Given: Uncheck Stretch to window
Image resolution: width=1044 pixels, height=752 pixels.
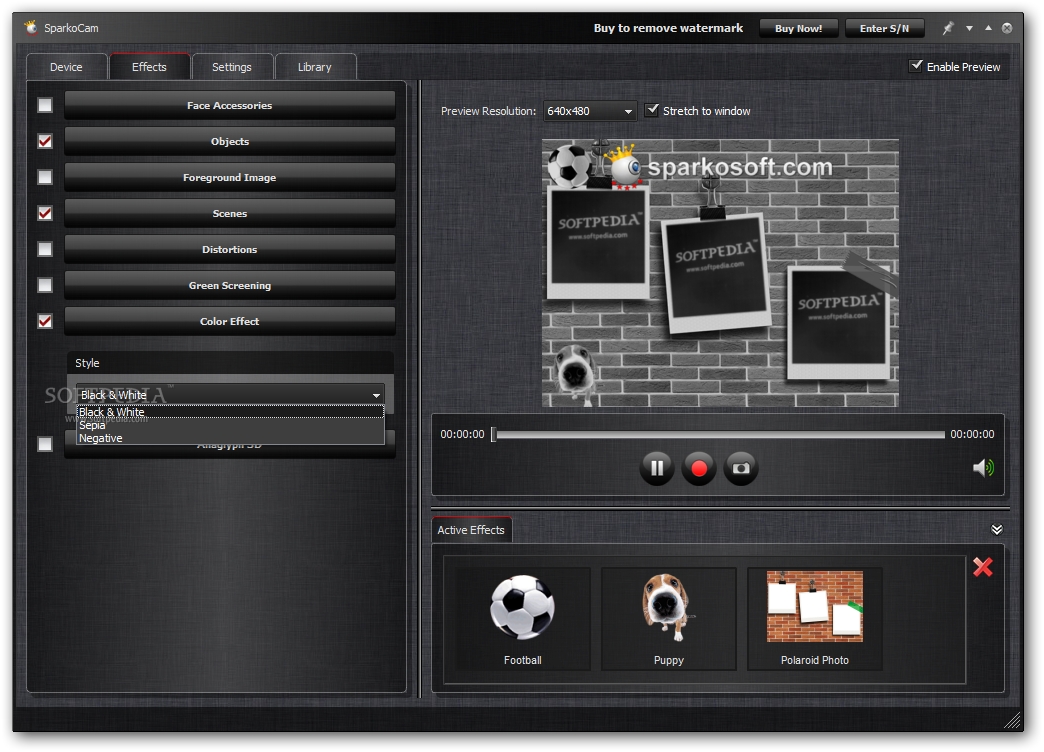Looking at the screenshot, I should 652,110.
